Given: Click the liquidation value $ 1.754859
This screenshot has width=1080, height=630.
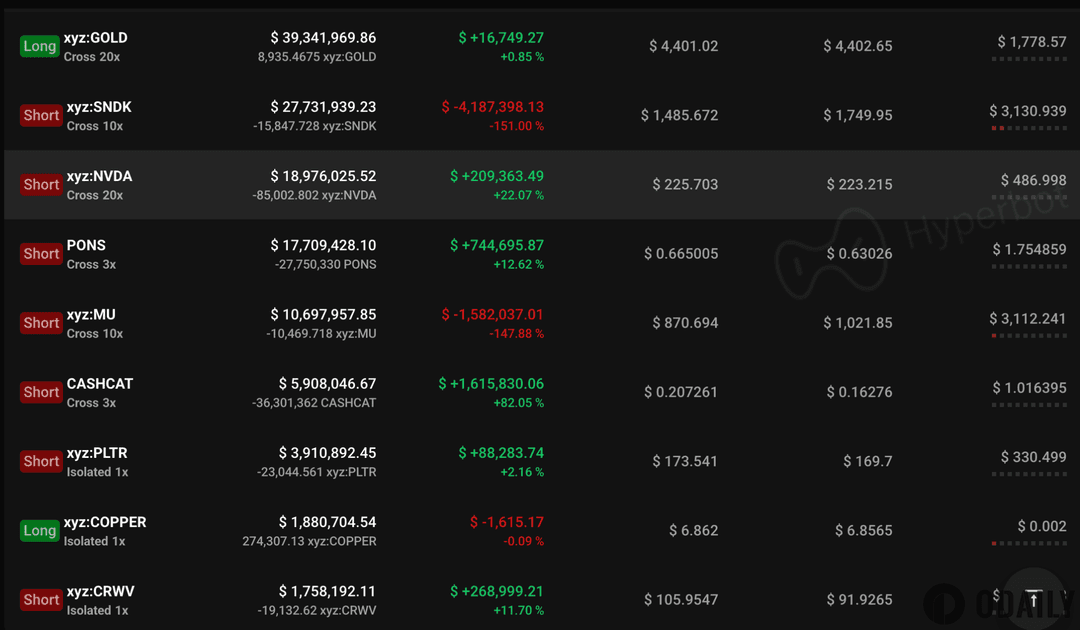Looking at the screenshot, I should click(1029, 250).
